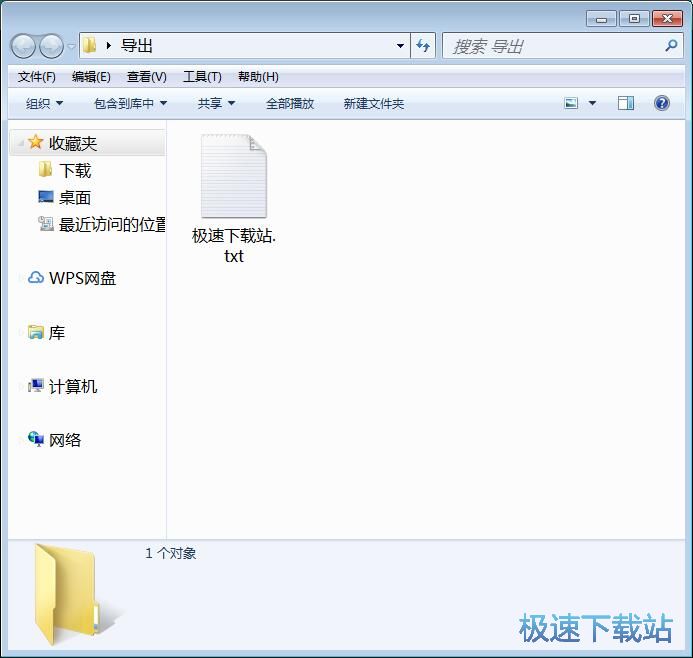
Task: Select 网络 in the navigation pane
Action: pos(65,440)
